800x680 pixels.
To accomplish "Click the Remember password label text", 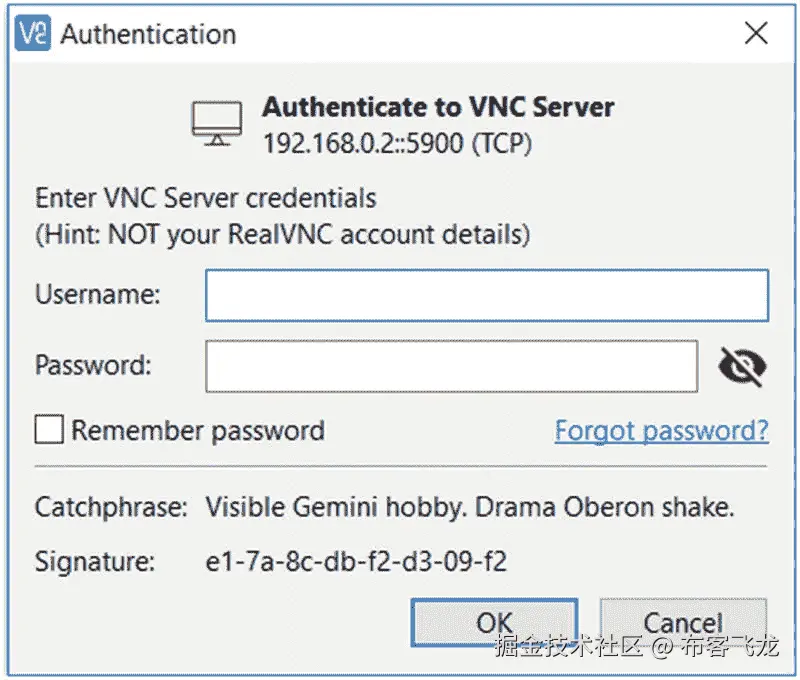I will coord(198,431).
